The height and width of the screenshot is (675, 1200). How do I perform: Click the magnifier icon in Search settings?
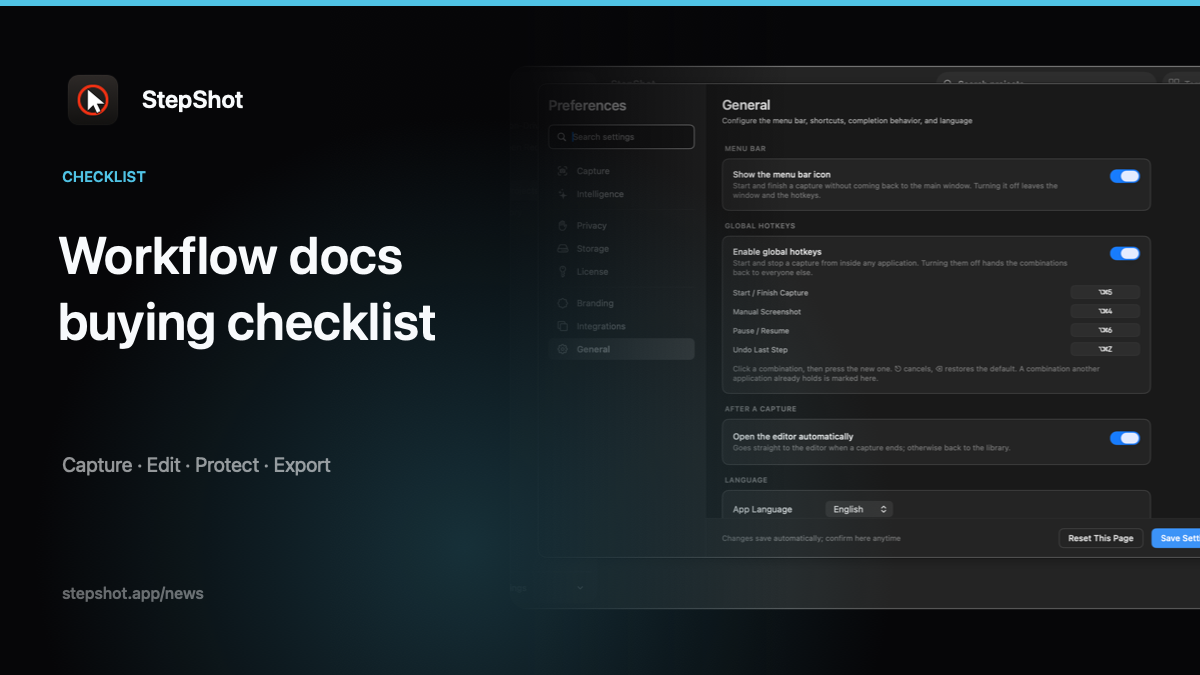click(562, 137)
